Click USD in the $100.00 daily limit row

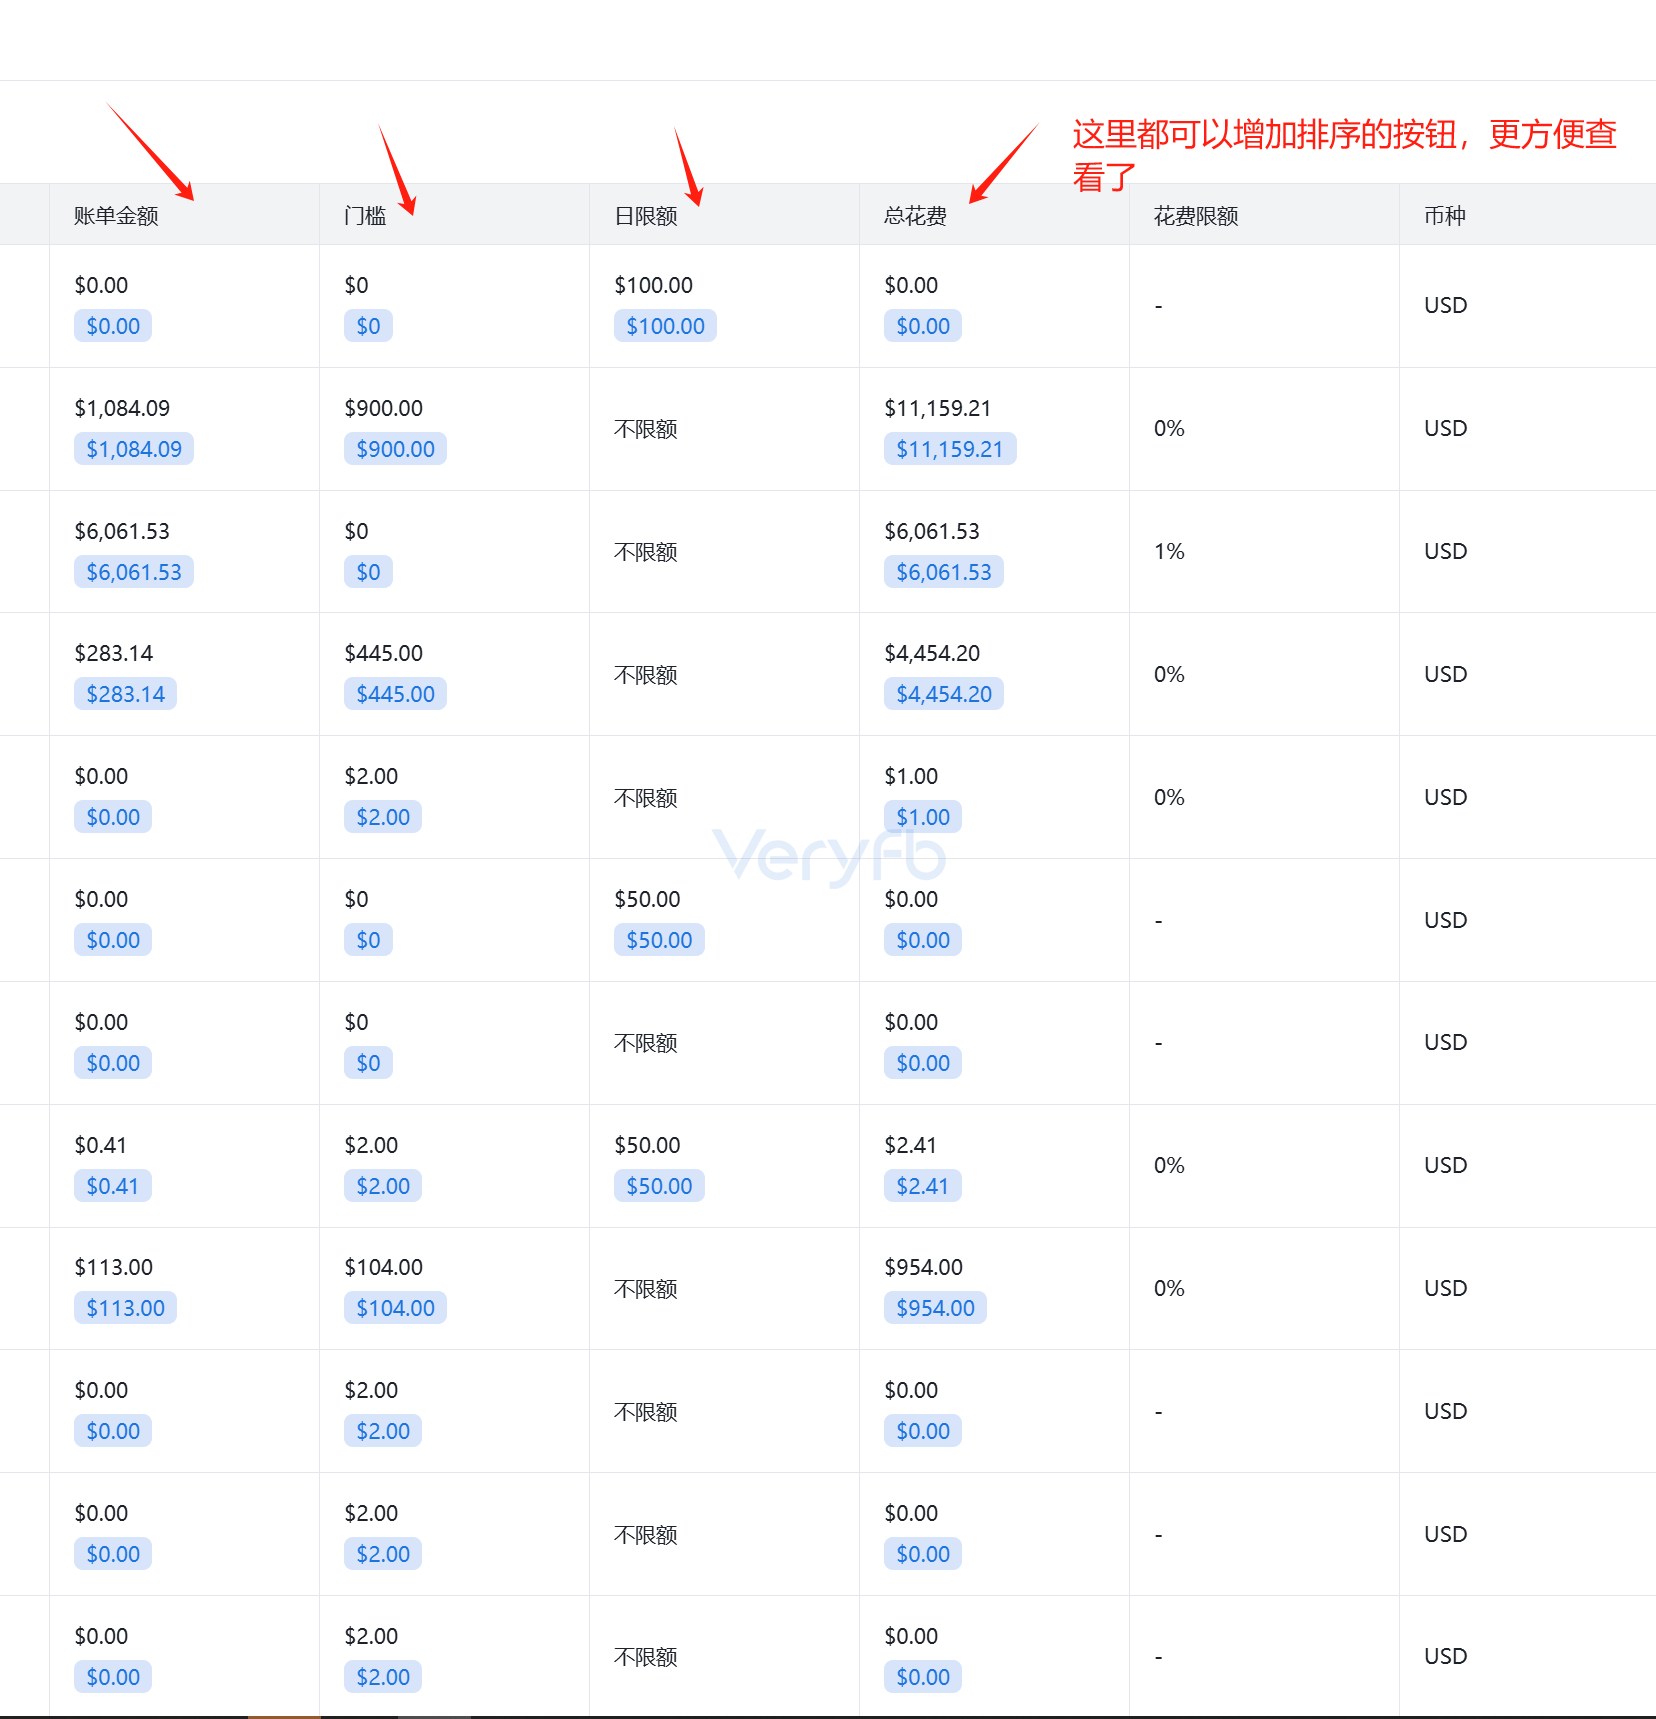coord(1446,305)
